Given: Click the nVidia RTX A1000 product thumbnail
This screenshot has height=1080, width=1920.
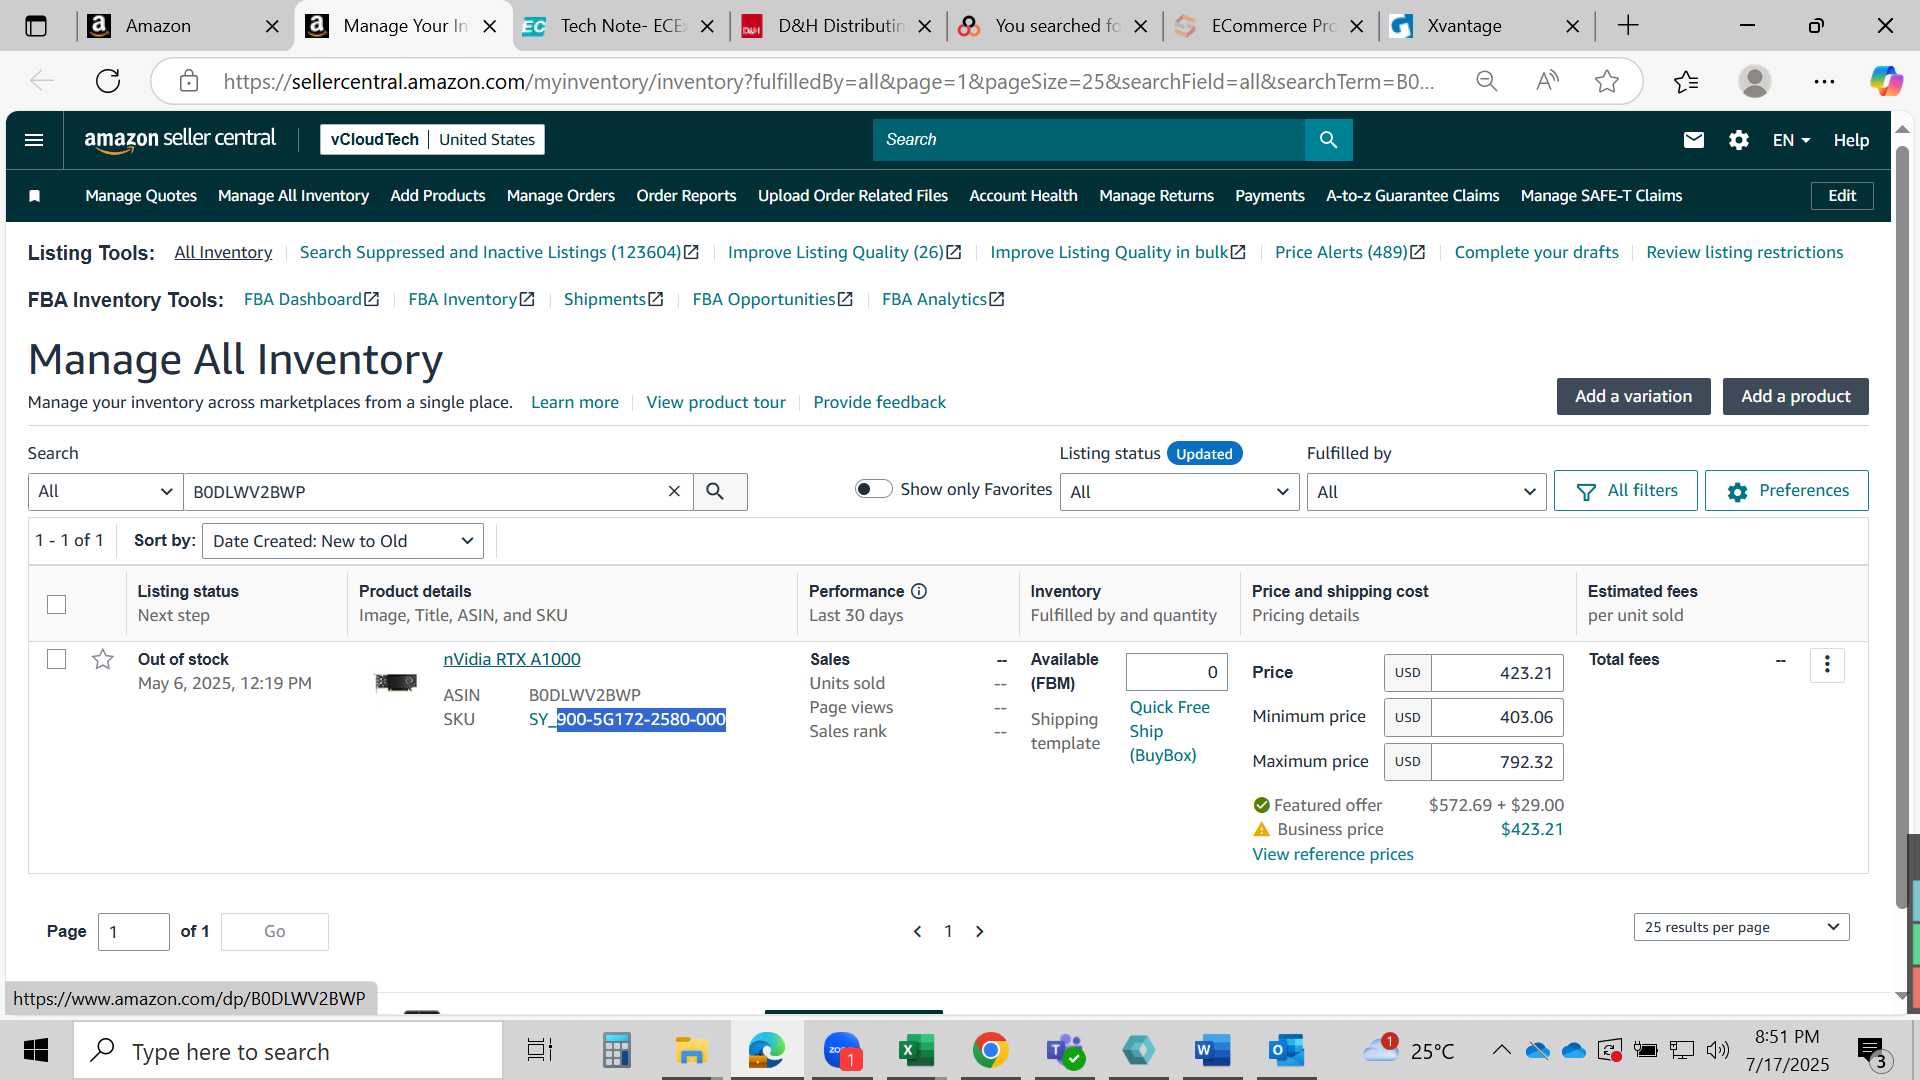Looking at the screenshot, I should pos(396,682).
